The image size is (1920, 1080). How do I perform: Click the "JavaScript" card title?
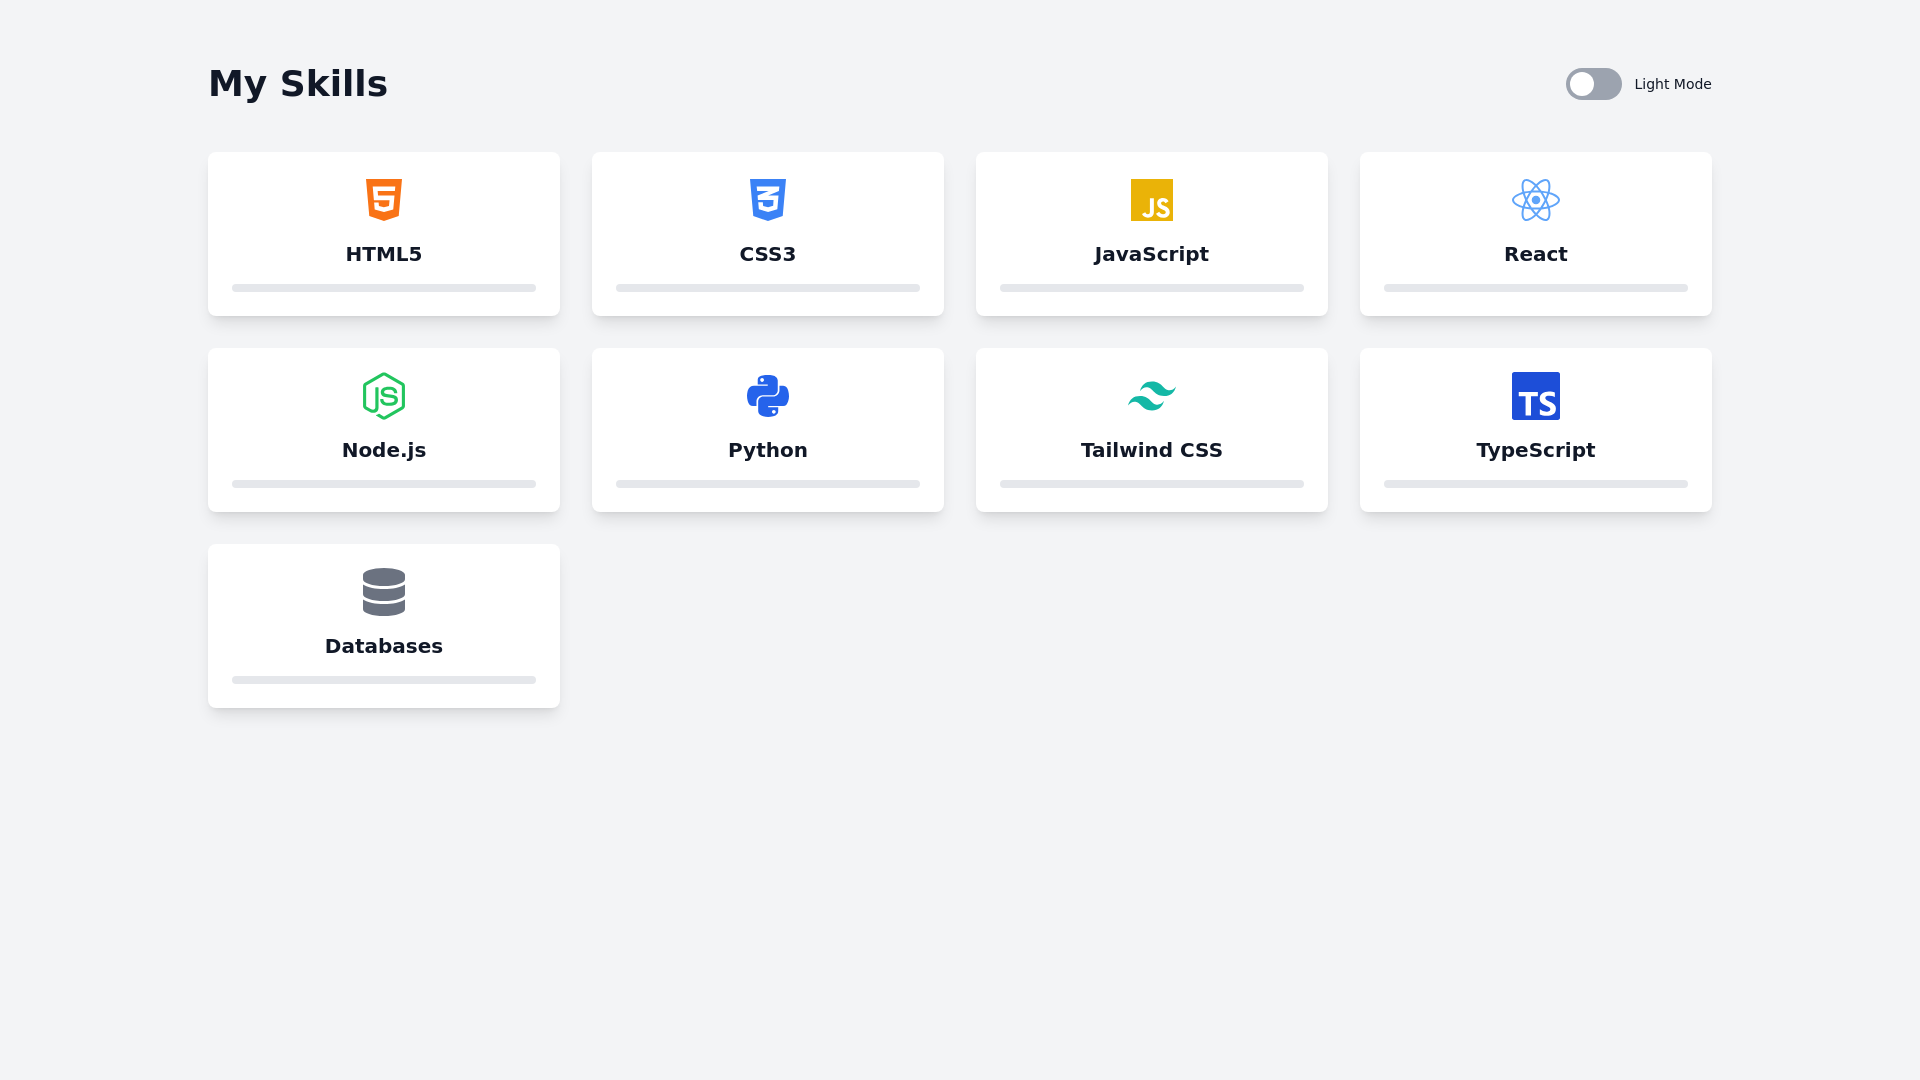point(1152,254)
